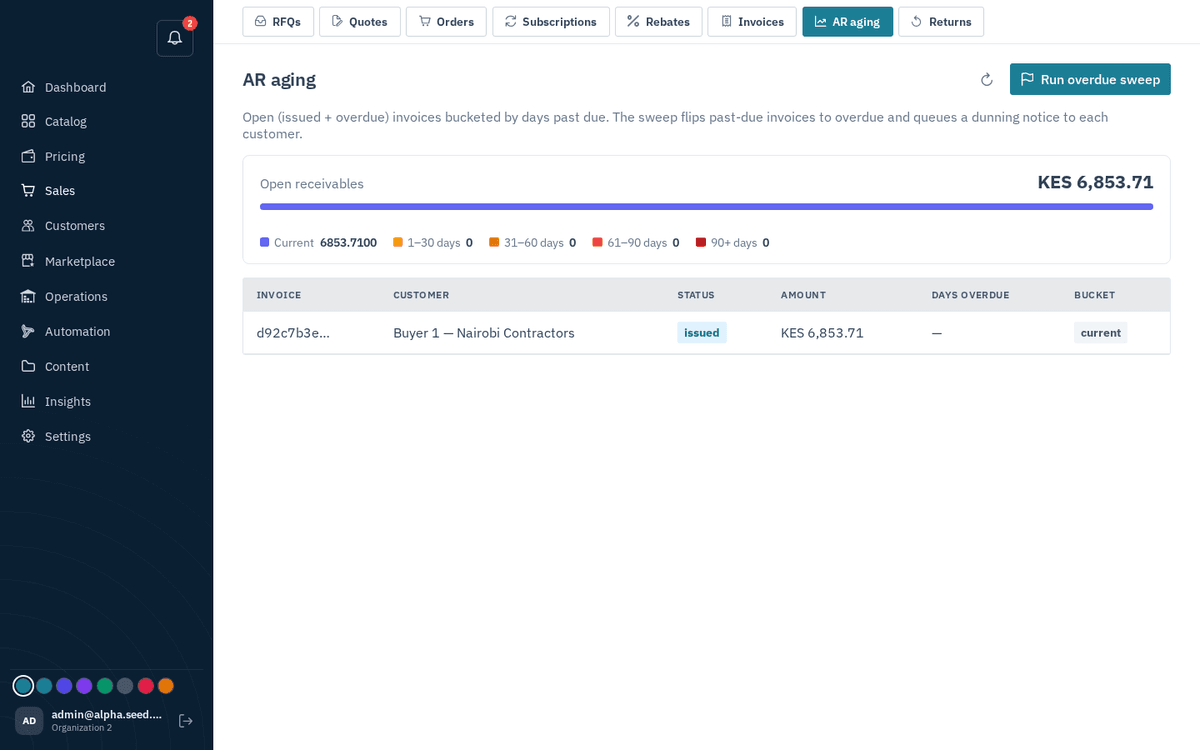1200x750 pixels.
Task: Choose the indigo blue theme swatch
Action: coord(64,686)
